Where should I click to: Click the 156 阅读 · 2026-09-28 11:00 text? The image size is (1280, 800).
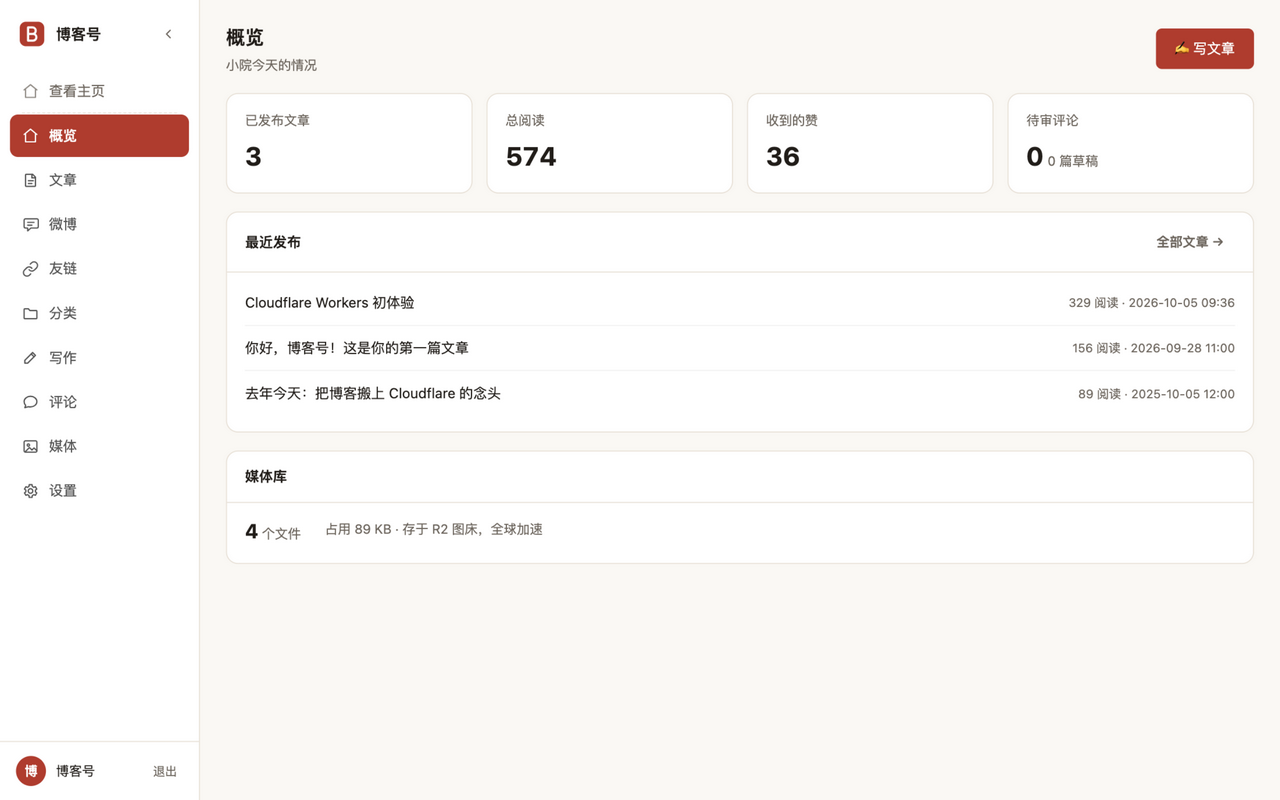tap(1153, 348)
